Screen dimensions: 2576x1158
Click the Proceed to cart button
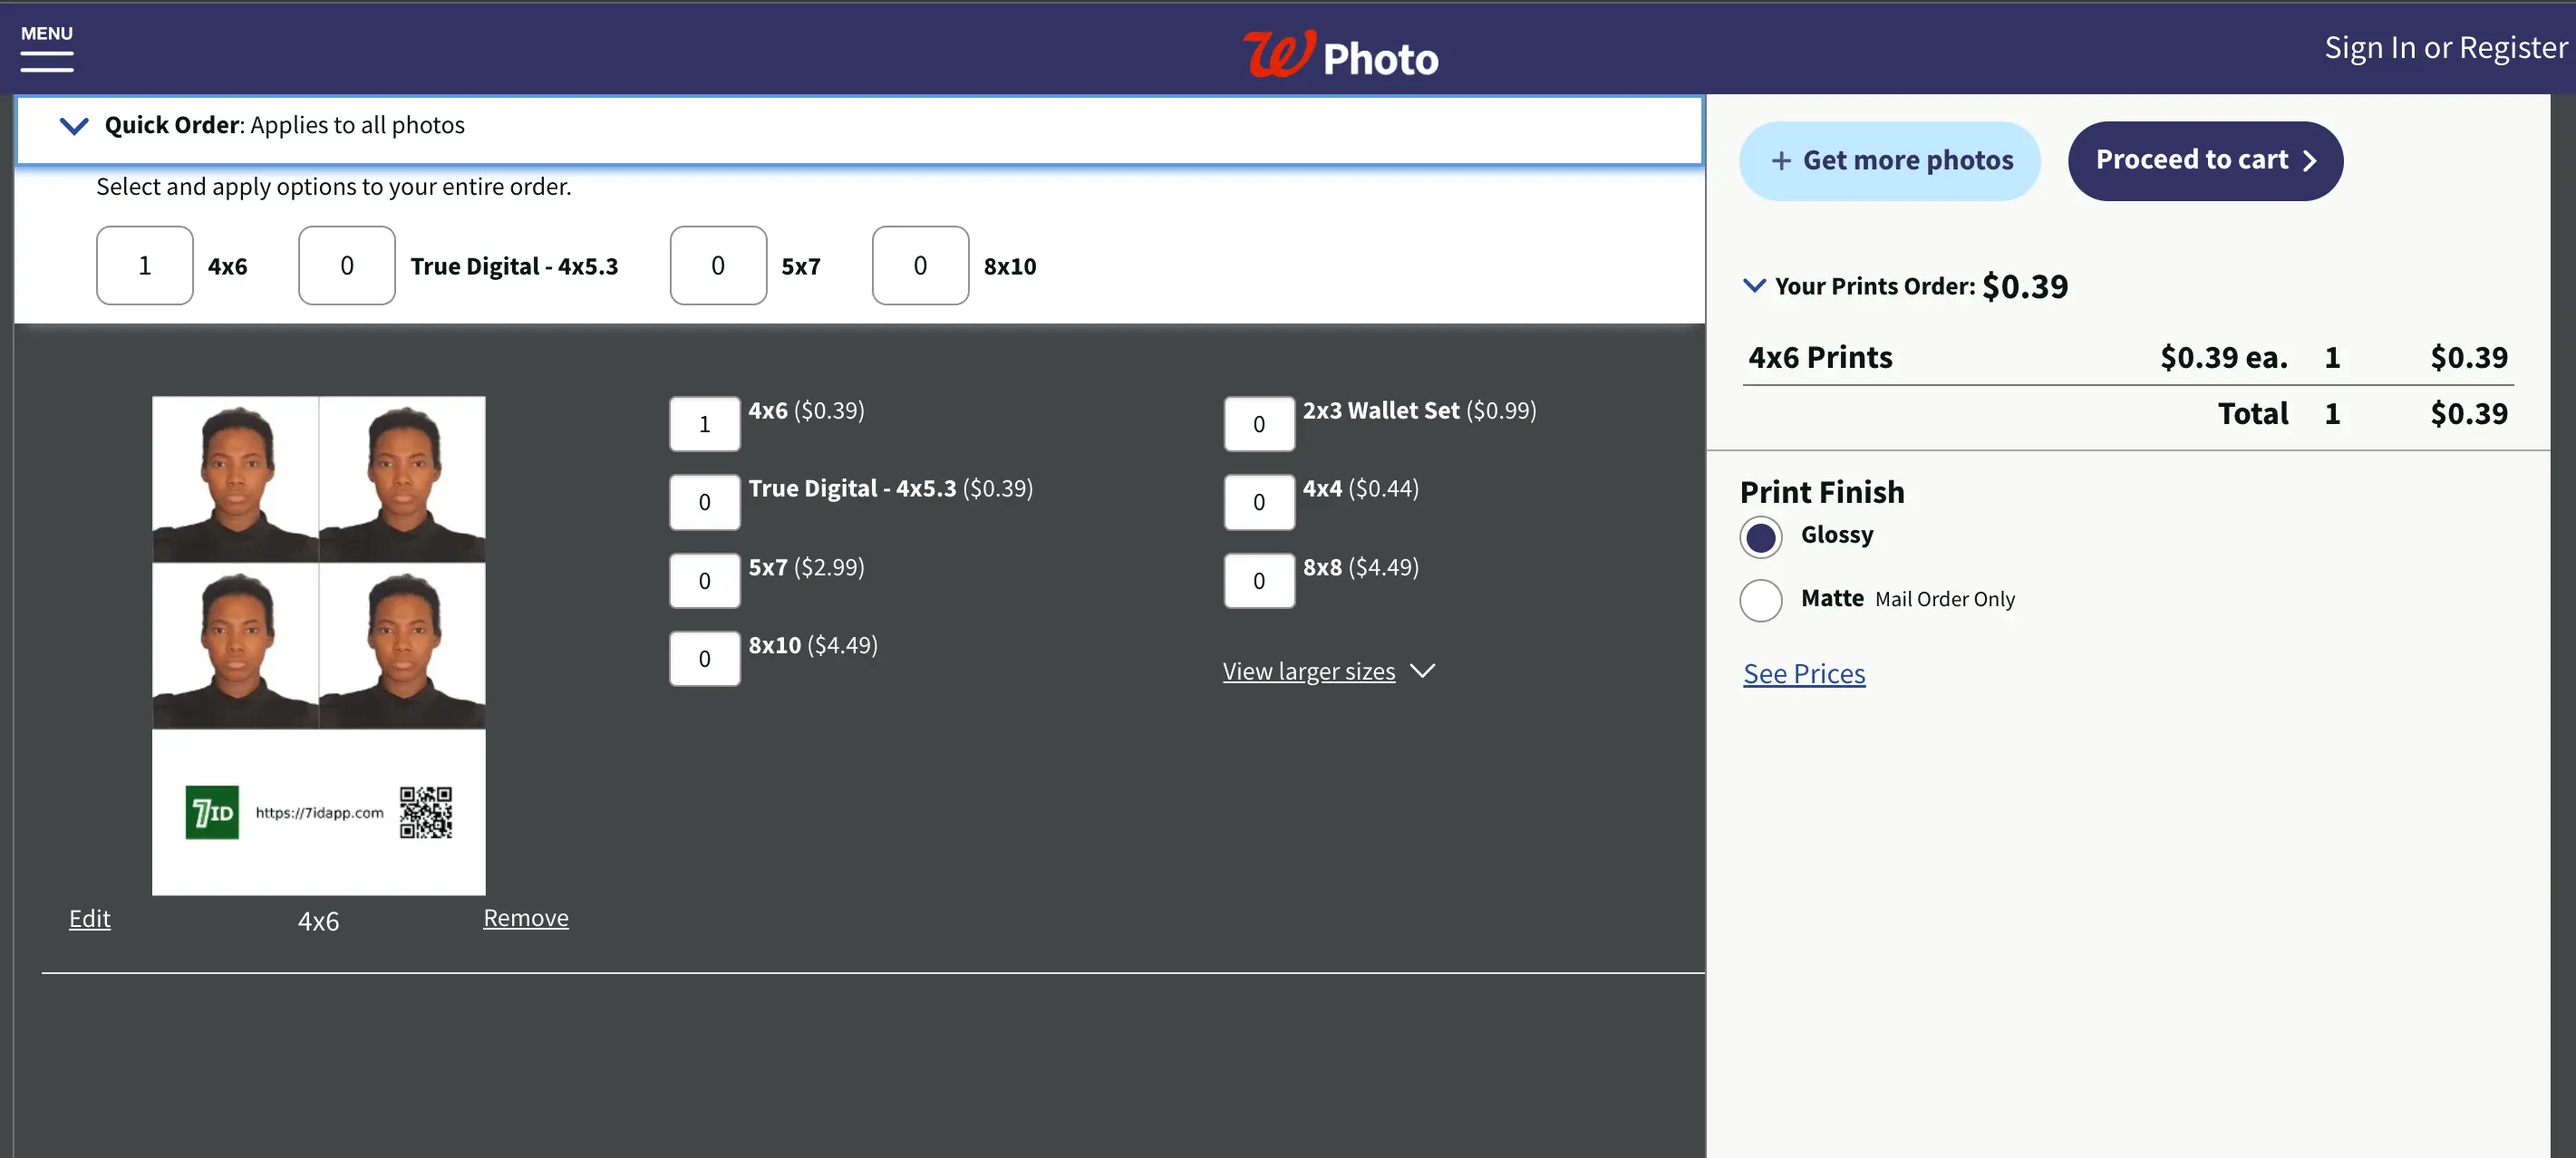2206,161
